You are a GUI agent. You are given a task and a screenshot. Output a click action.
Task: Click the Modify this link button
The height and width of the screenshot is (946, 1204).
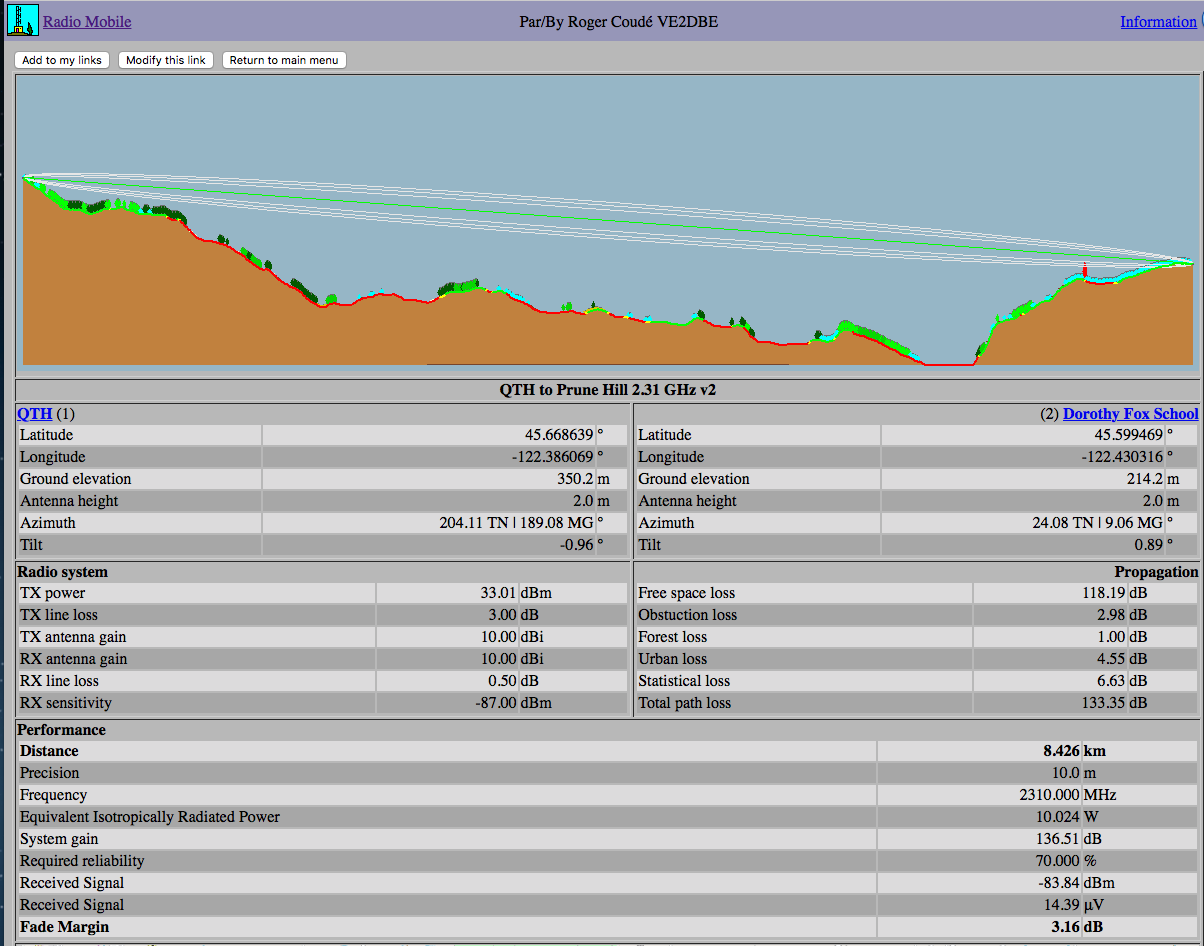pyautogui.click(x=166, y=60)
